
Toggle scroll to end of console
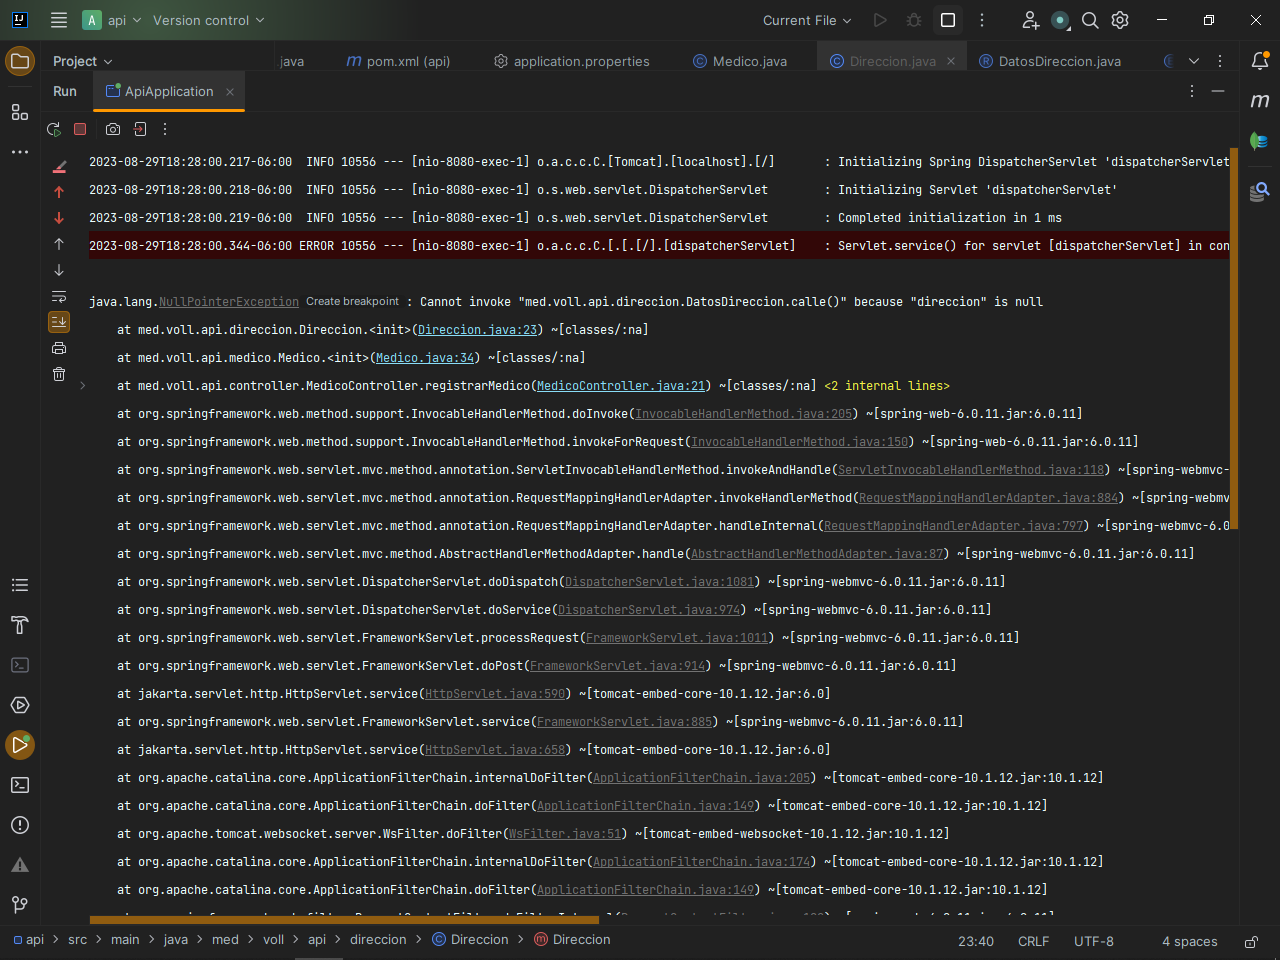pos(59,322)
